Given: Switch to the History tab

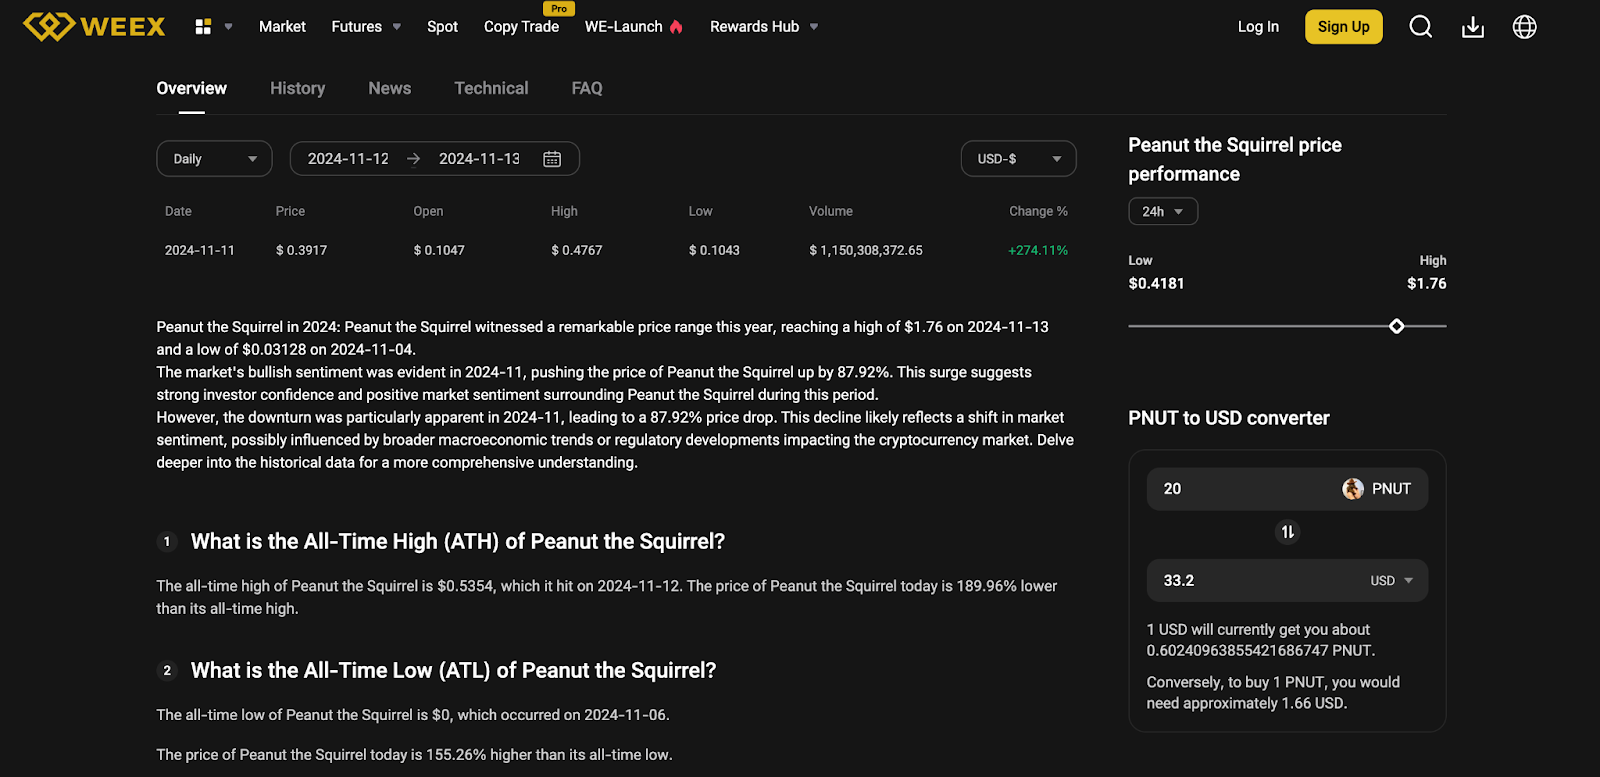Looking at the screenshot, I should [297, 88].
